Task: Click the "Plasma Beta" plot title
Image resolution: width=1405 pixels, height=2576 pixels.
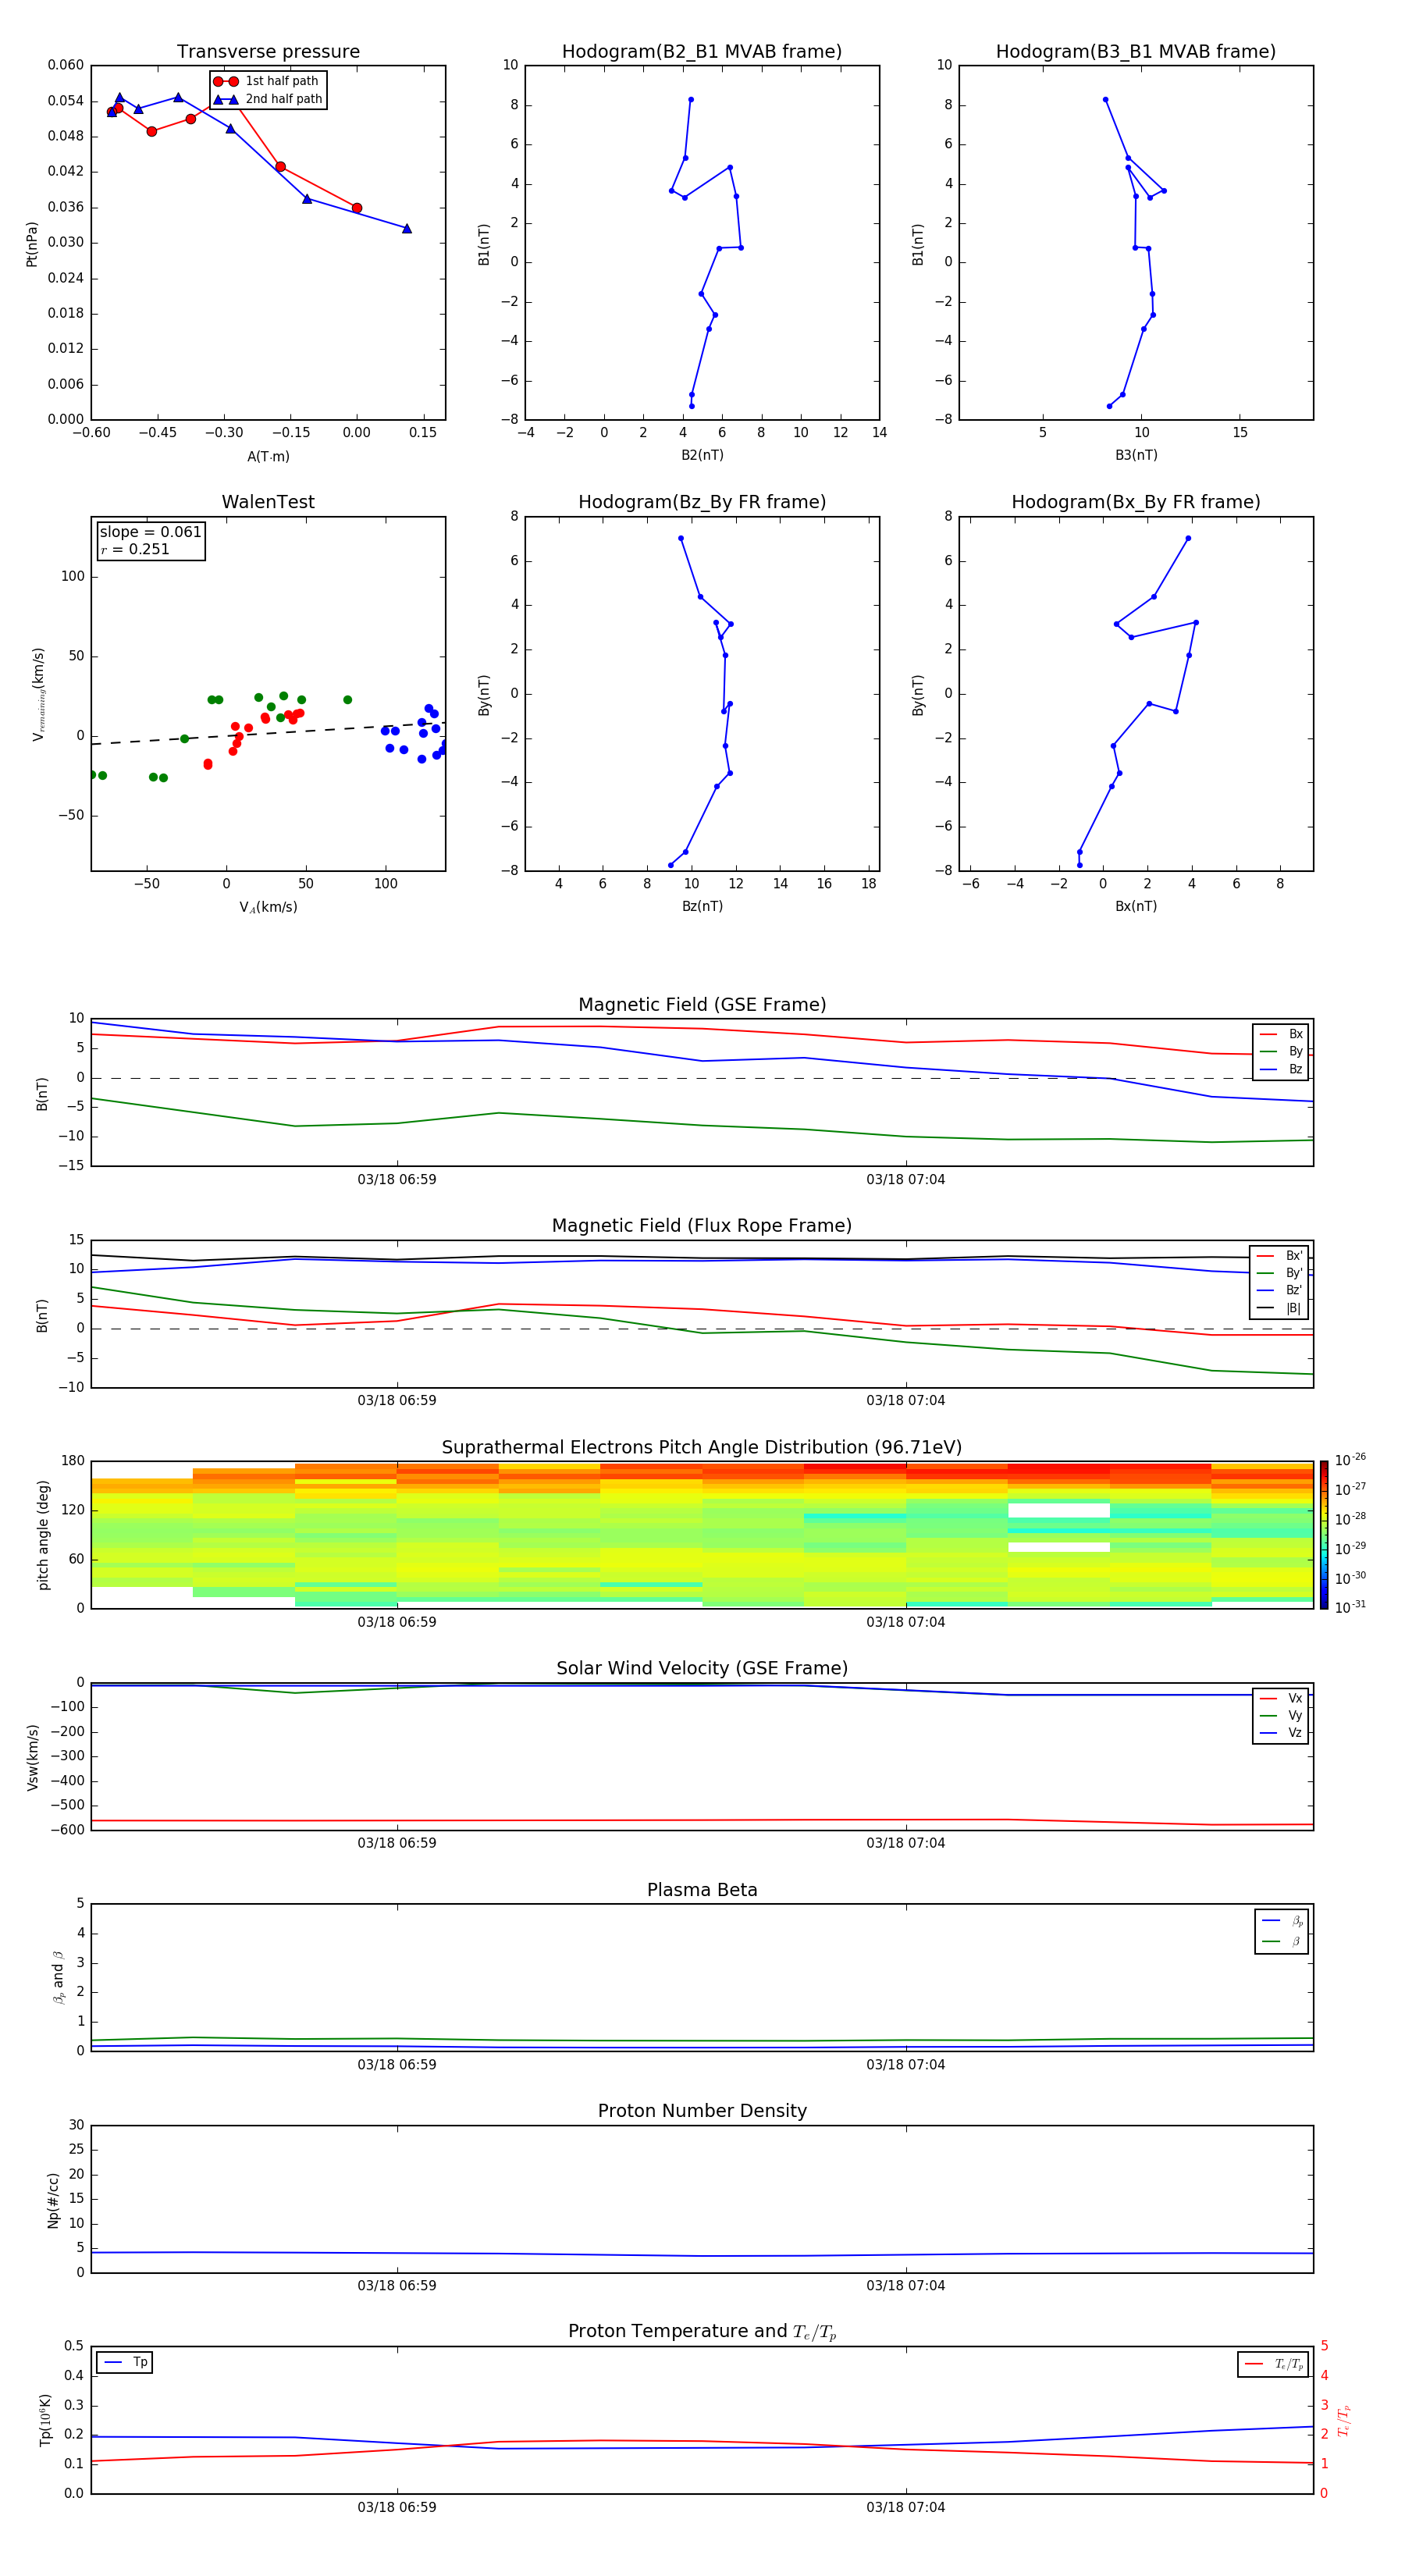Action: [x=702, y=1890]
